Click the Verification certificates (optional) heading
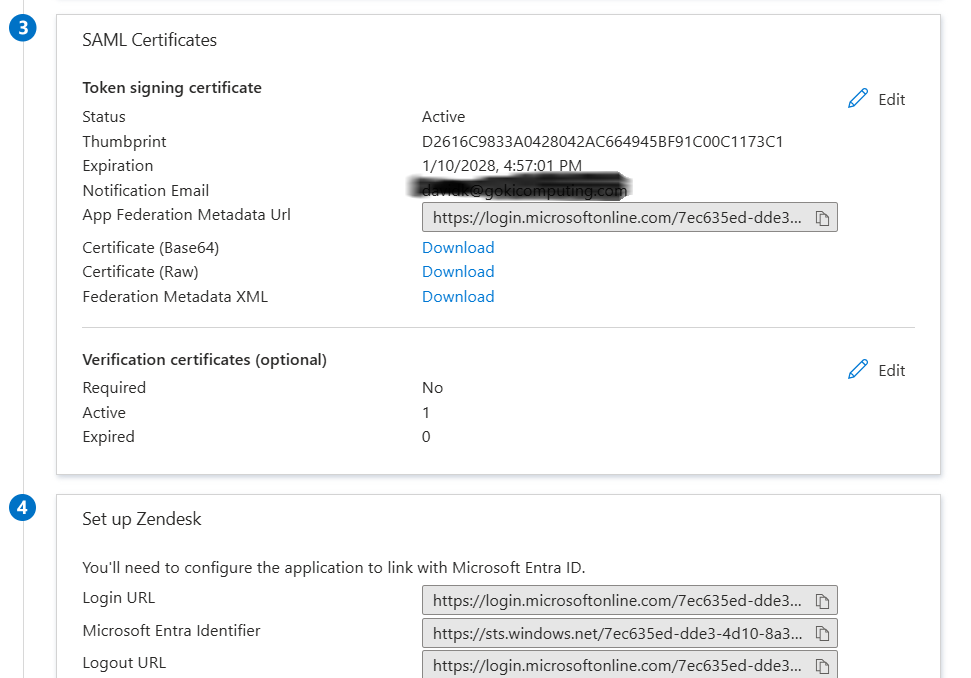Viewport: 971px width, 678px height. 204,360
